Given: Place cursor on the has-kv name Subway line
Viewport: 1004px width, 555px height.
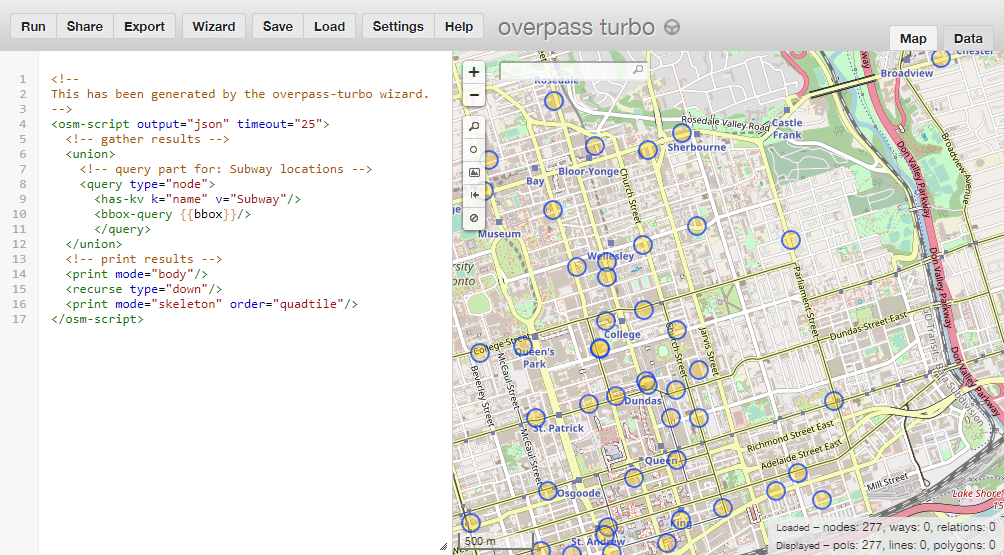Looking at the screenshot, I should pyautogui.click(x=197, y=199).
